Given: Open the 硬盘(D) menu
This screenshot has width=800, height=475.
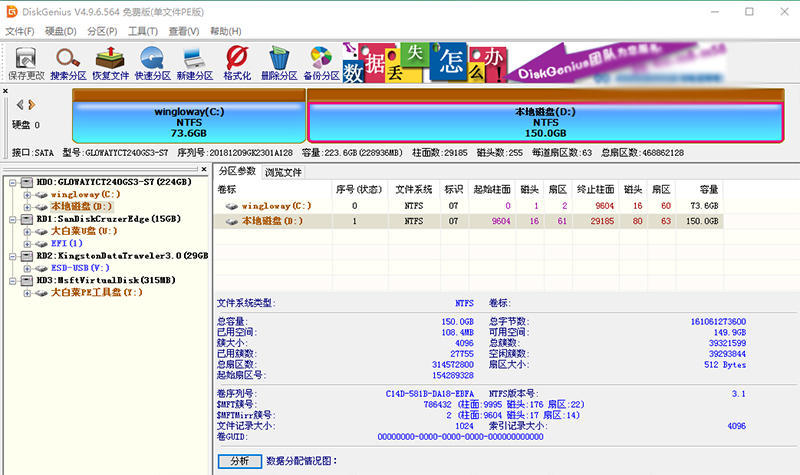Looking at the screenshot, I should tap(60, 32).
